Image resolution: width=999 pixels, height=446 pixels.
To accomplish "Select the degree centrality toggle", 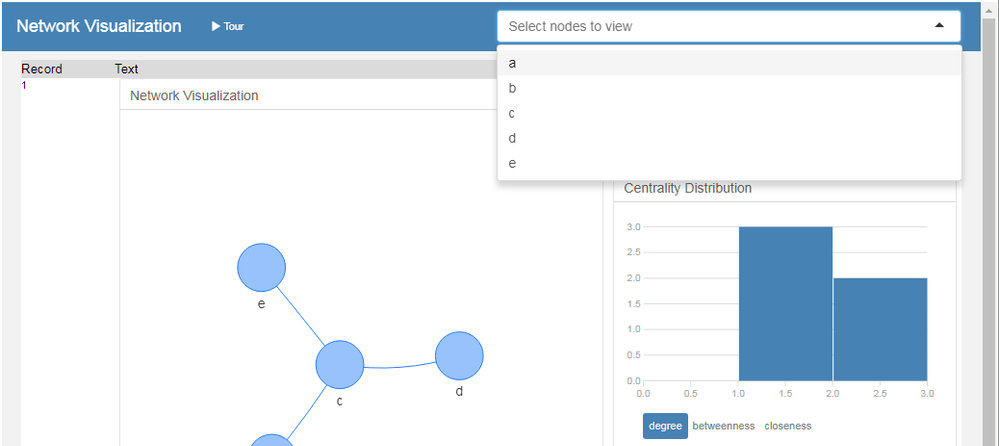I will click(665, 426).
